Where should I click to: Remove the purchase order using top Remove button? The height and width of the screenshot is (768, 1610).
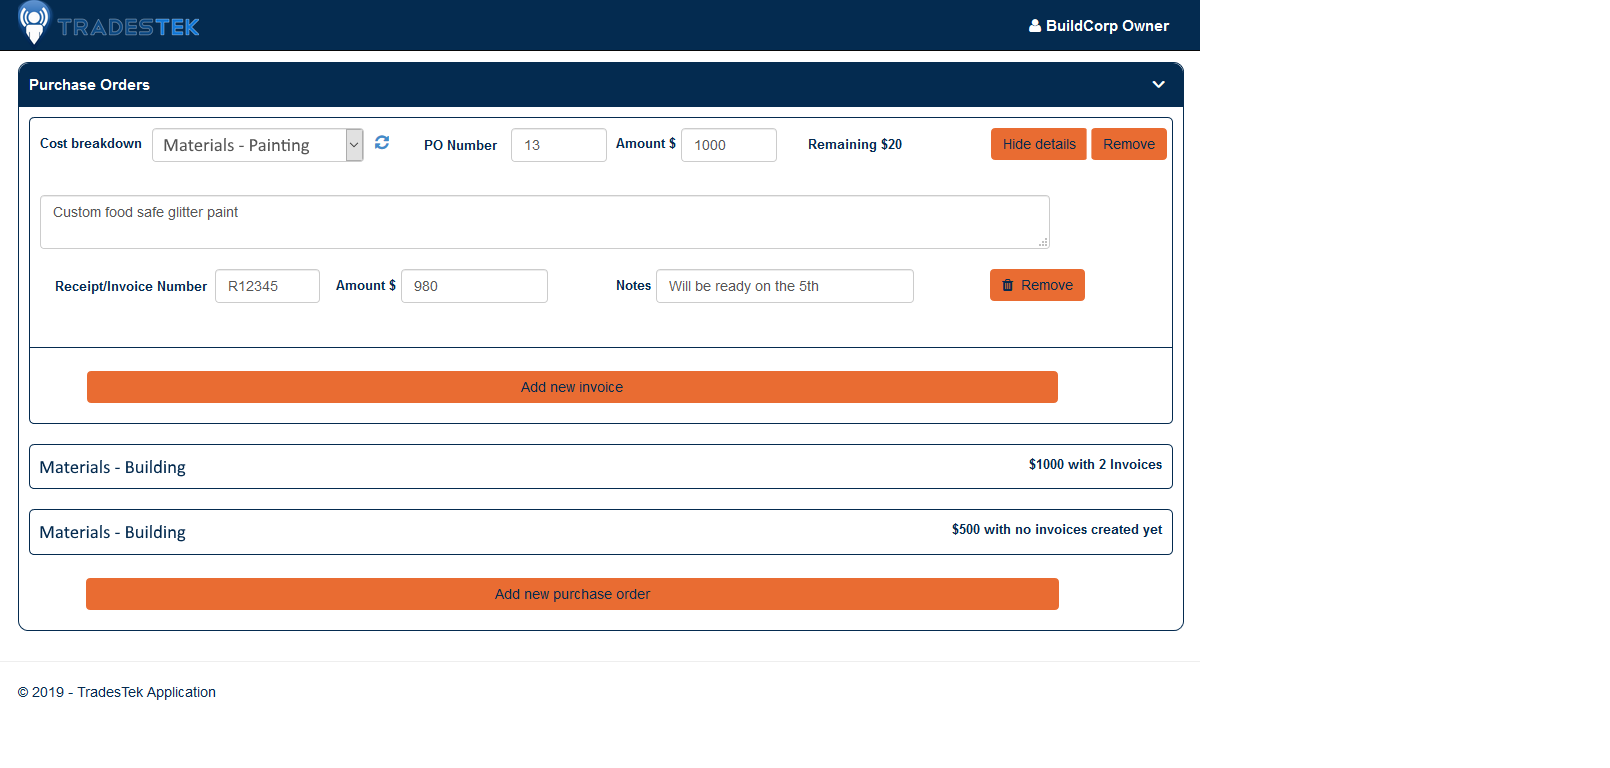(x=1128, y=144)
